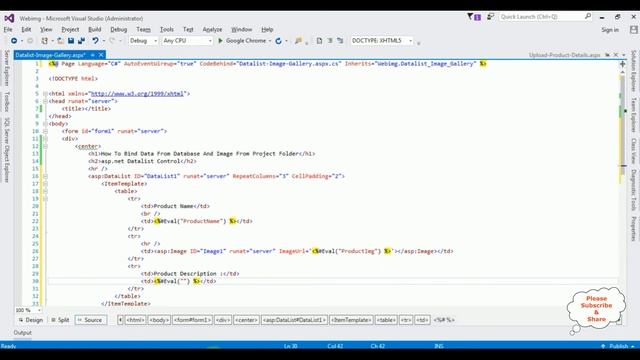Click the Redo toolbar icon
The width and height of the screenshot is (640, 360).
(x=112, y=41)
